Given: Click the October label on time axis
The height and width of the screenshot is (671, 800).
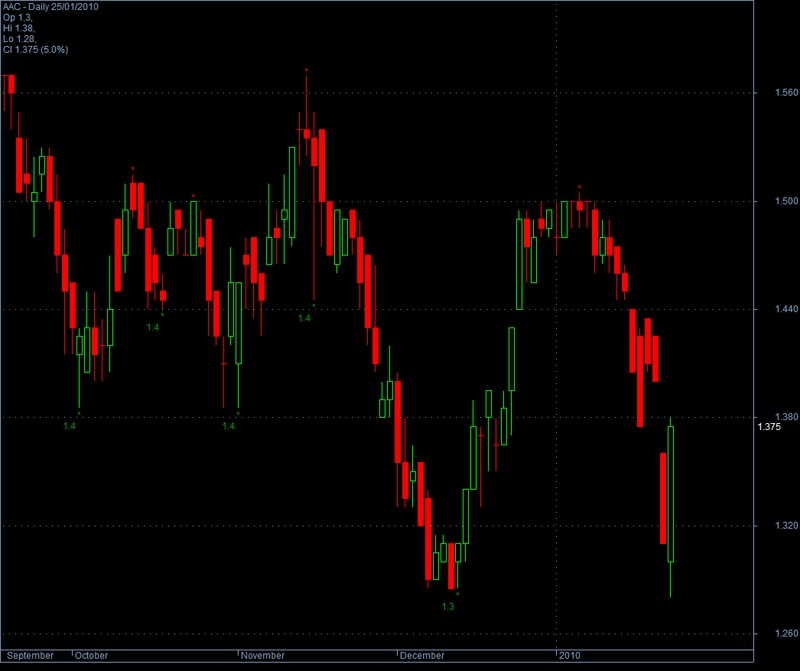Looking at the screenshot, I should [x=91, y=655].
